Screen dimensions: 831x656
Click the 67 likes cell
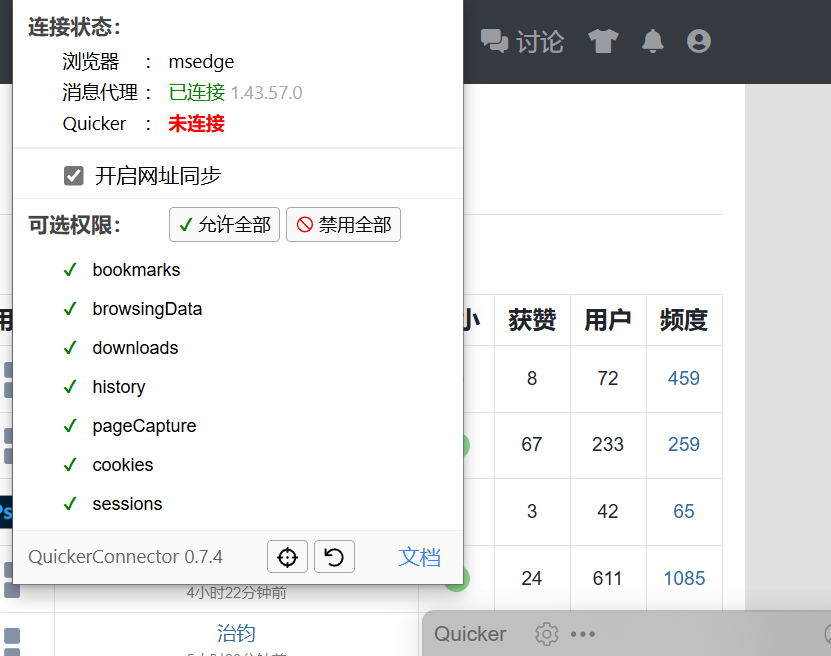pos(532,444)
